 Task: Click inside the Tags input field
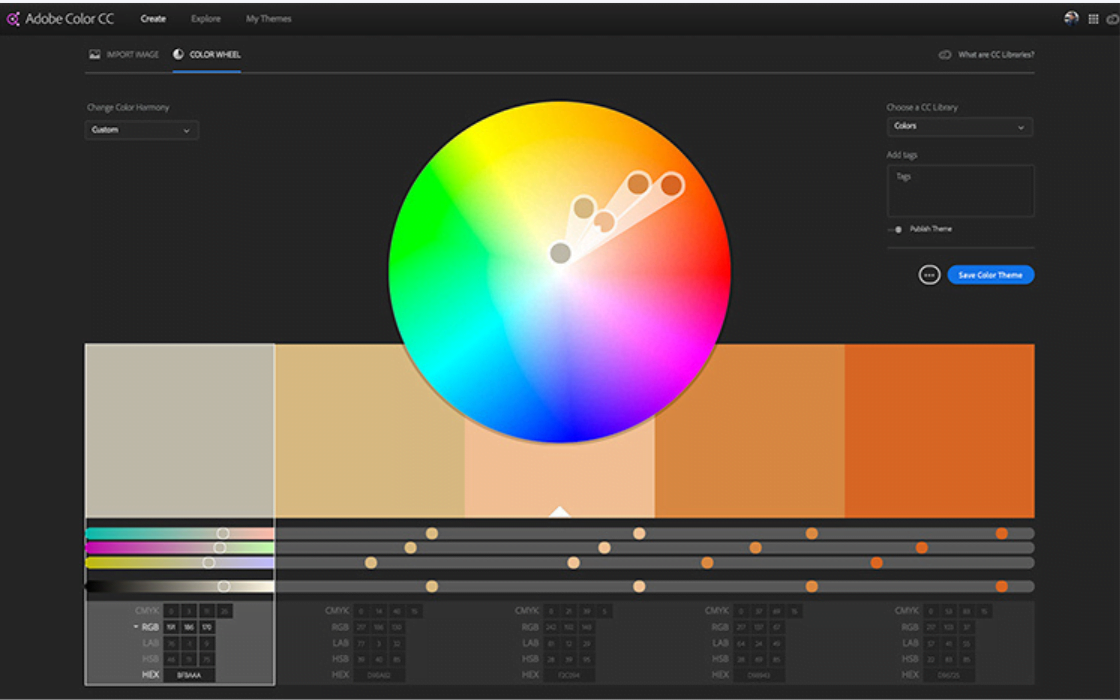coord(960,190)
